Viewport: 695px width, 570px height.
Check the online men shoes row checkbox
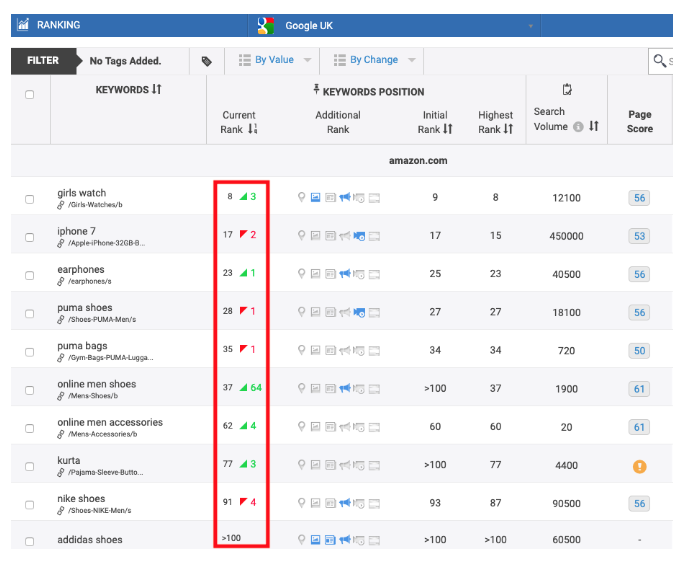coord(30,390)
